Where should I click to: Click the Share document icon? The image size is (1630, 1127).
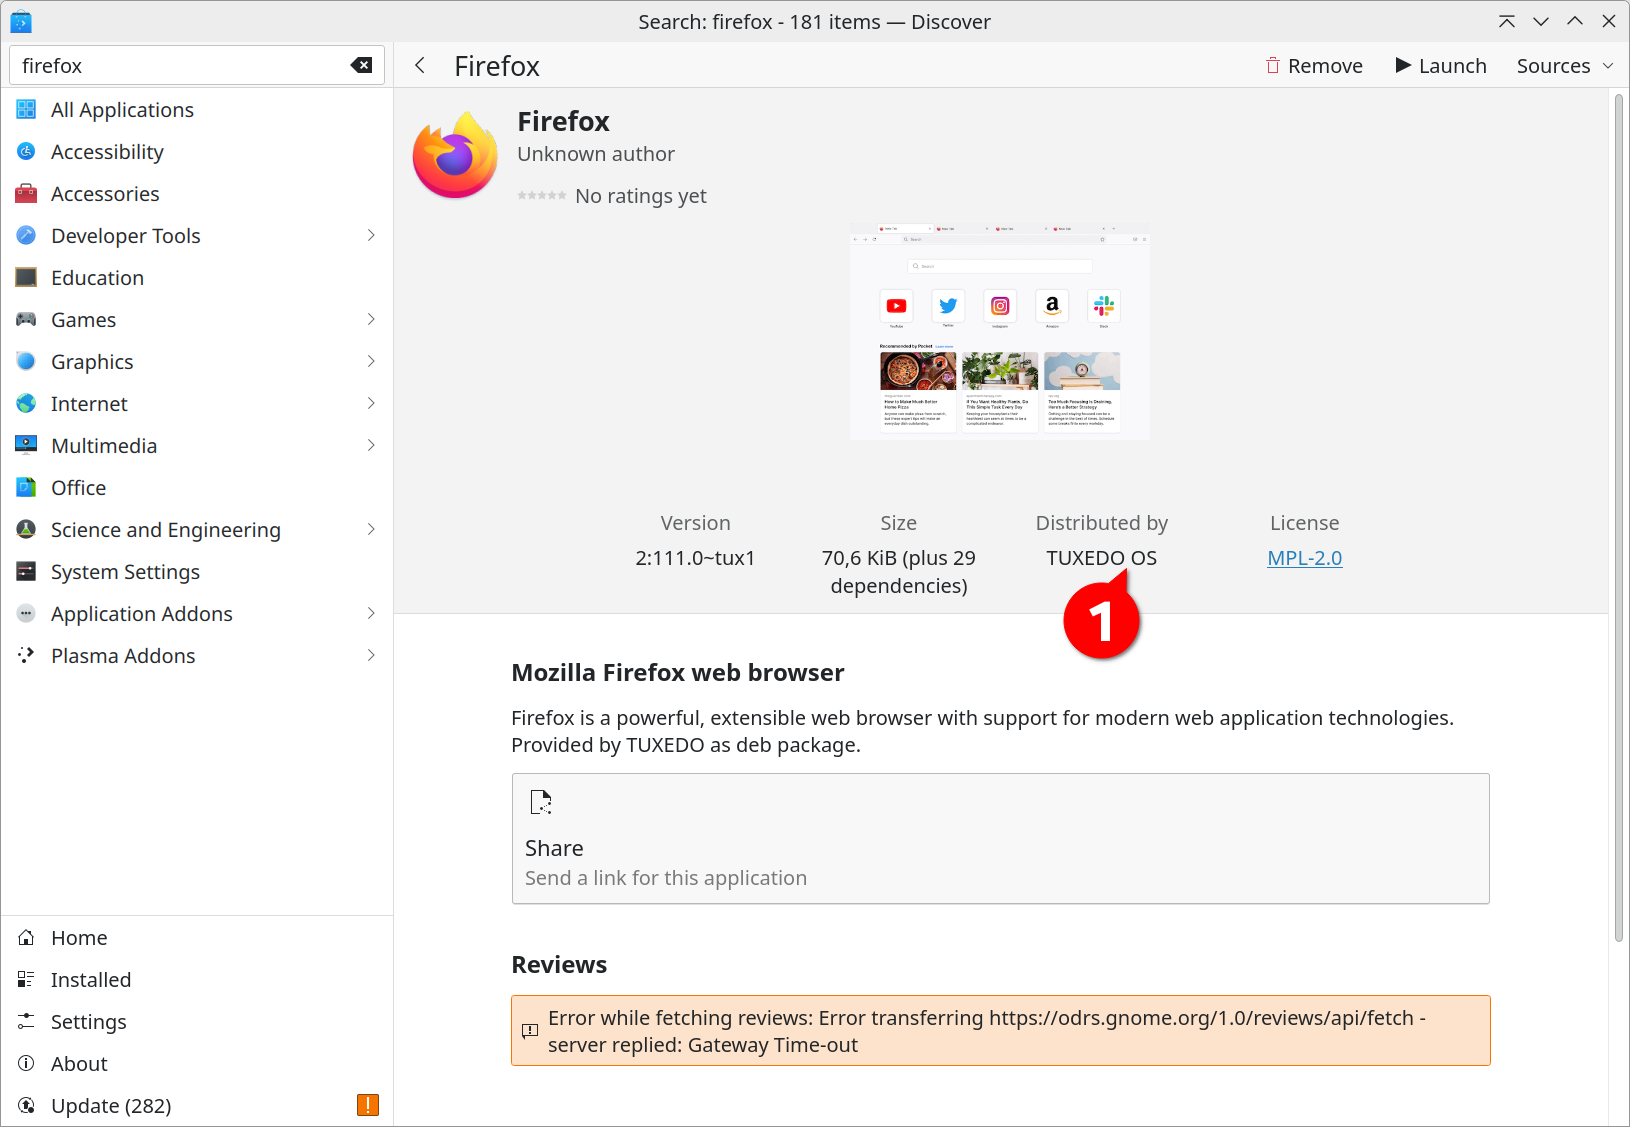tap(541, 802)
